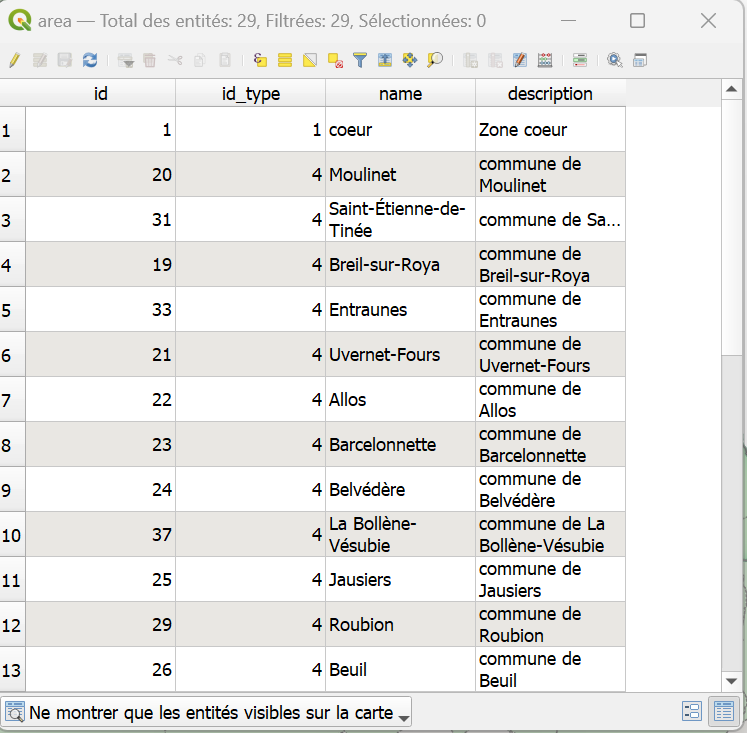
Task: Sort by the description column header
Action: 550,94
